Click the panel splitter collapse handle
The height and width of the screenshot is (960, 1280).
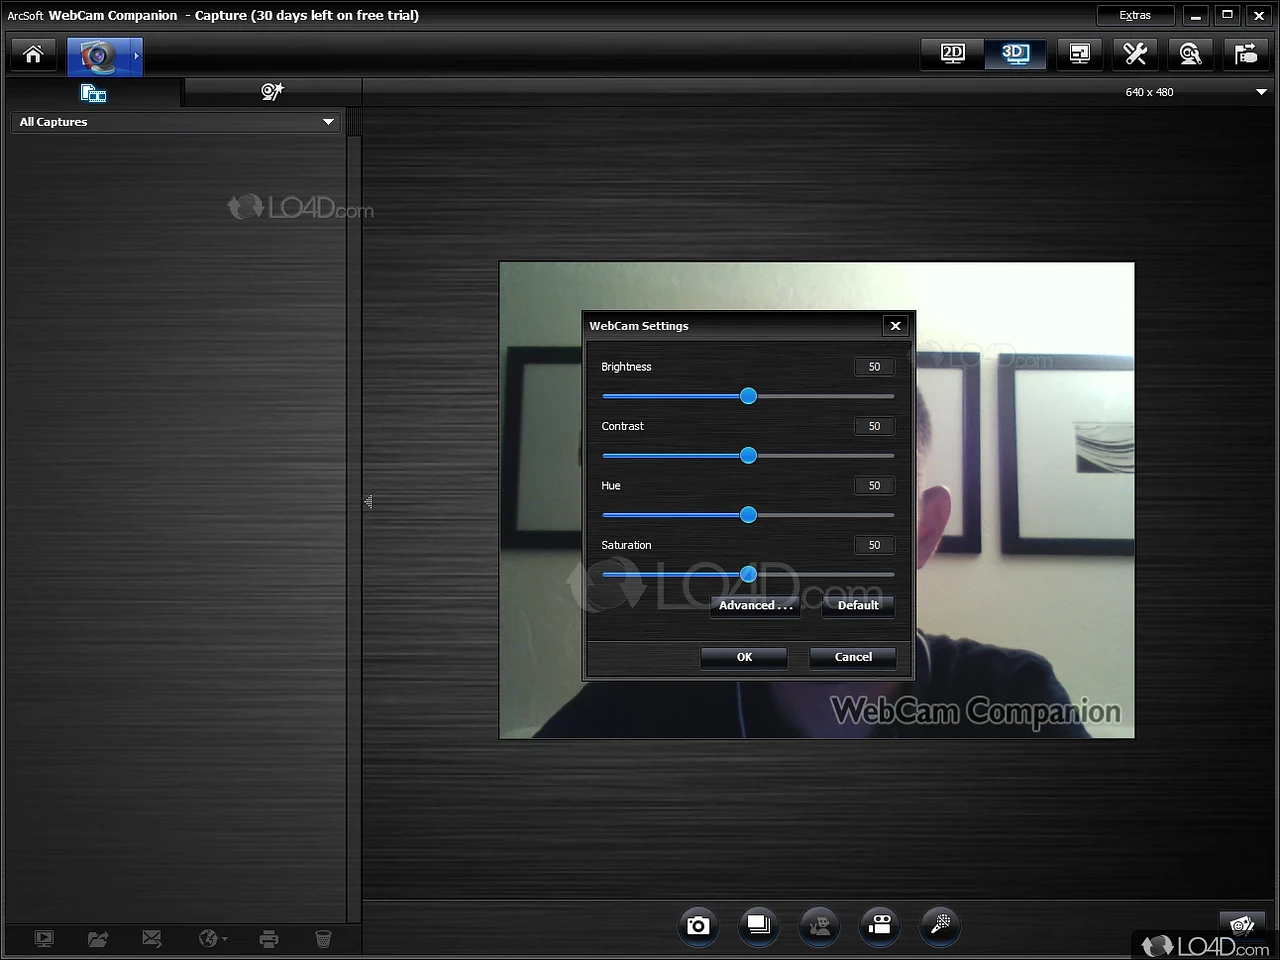(x=368, y=502)
